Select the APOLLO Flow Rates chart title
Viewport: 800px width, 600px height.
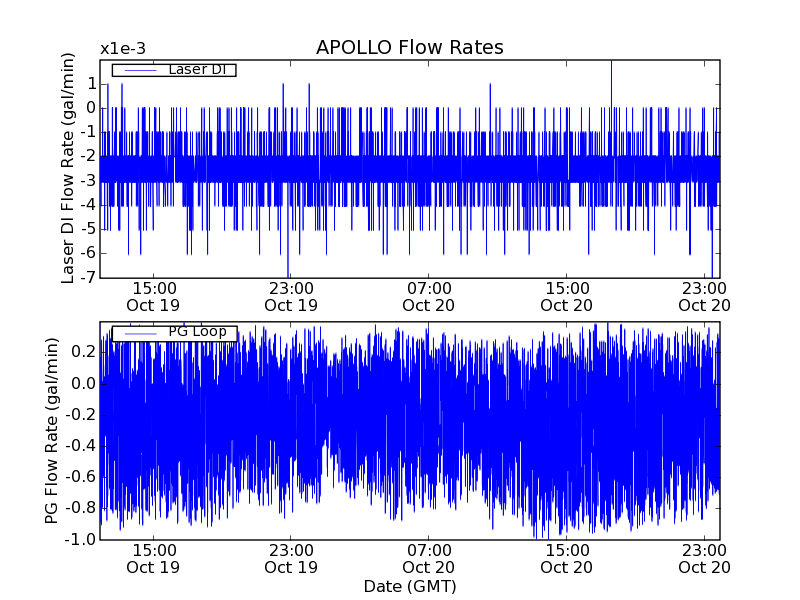click(x=409, y=48)
